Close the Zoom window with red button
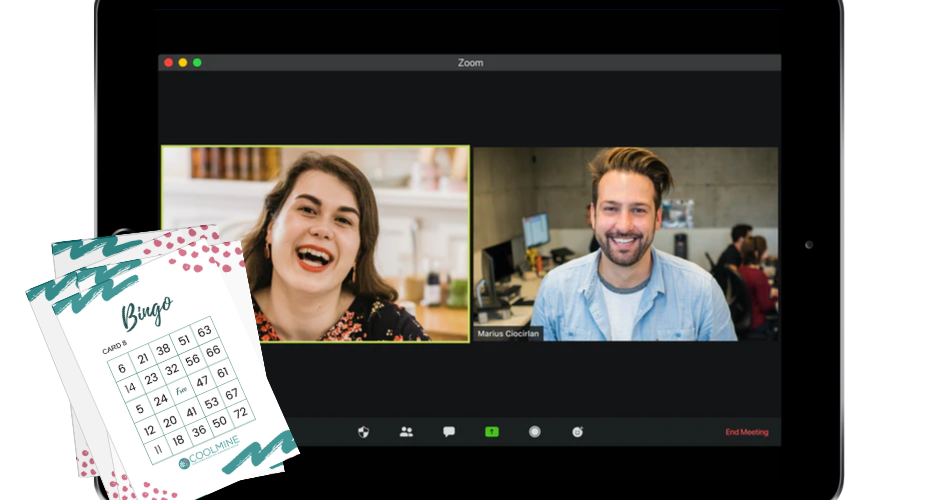 point(168,62)
